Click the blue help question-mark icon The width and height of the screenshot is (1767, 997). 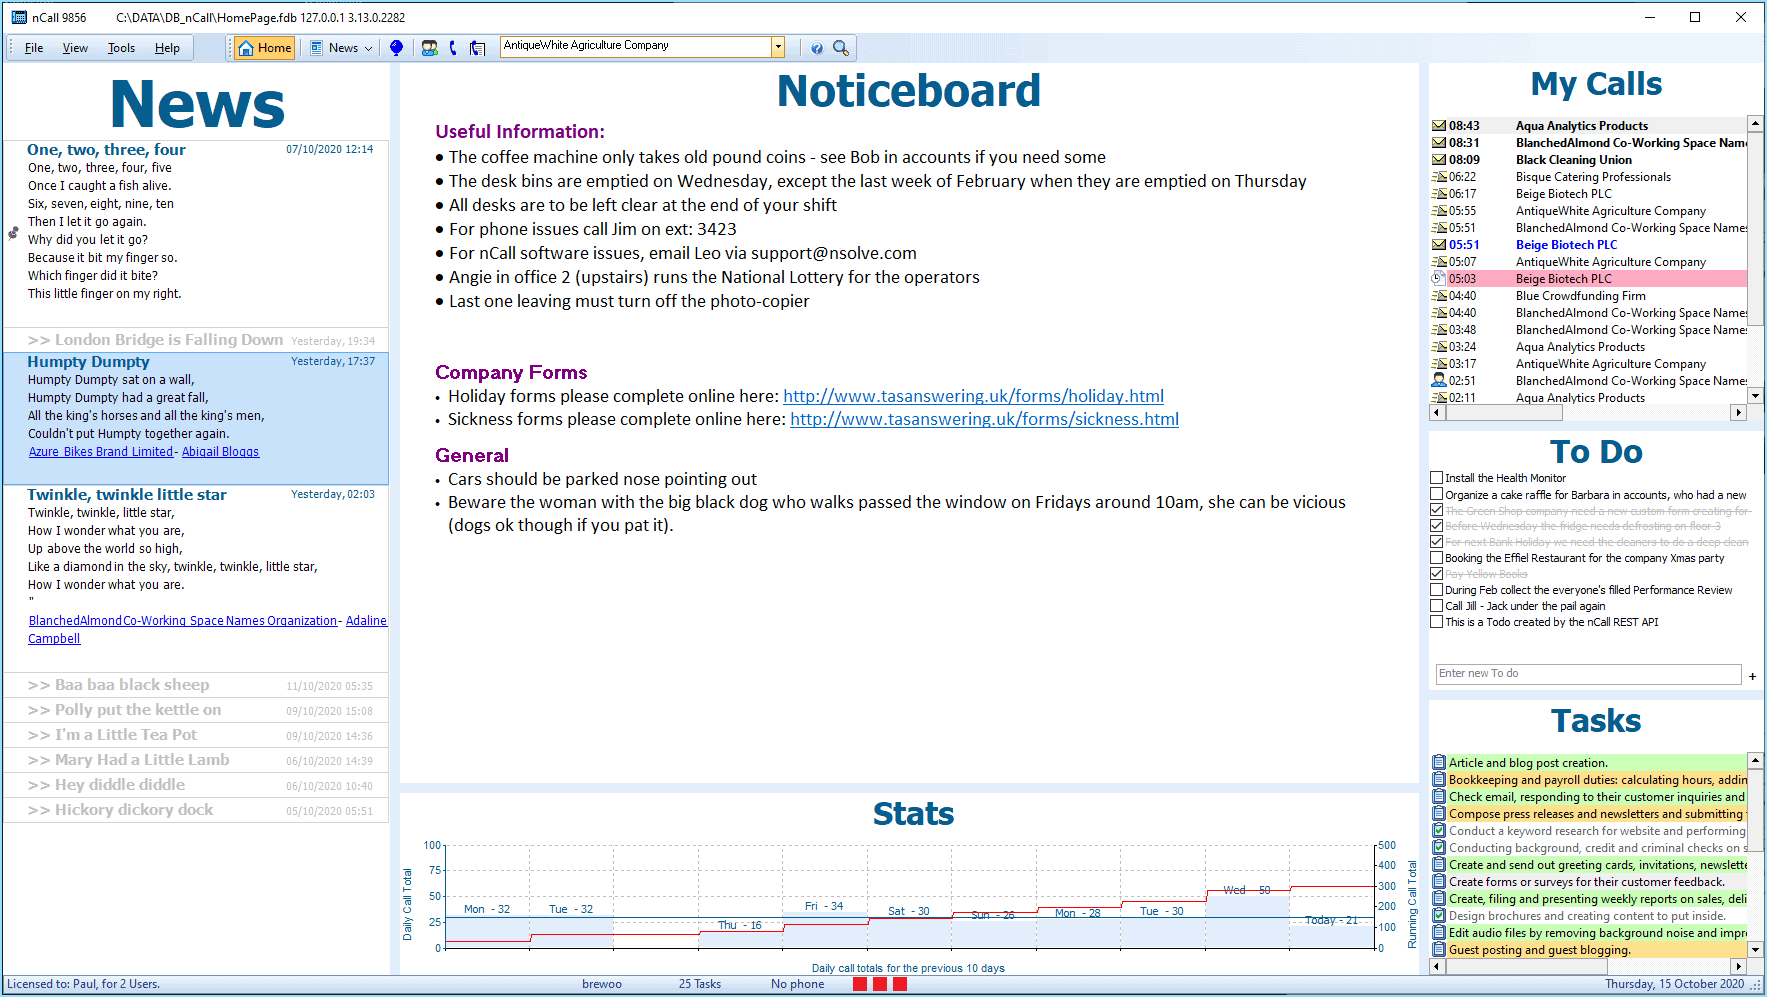817,48
